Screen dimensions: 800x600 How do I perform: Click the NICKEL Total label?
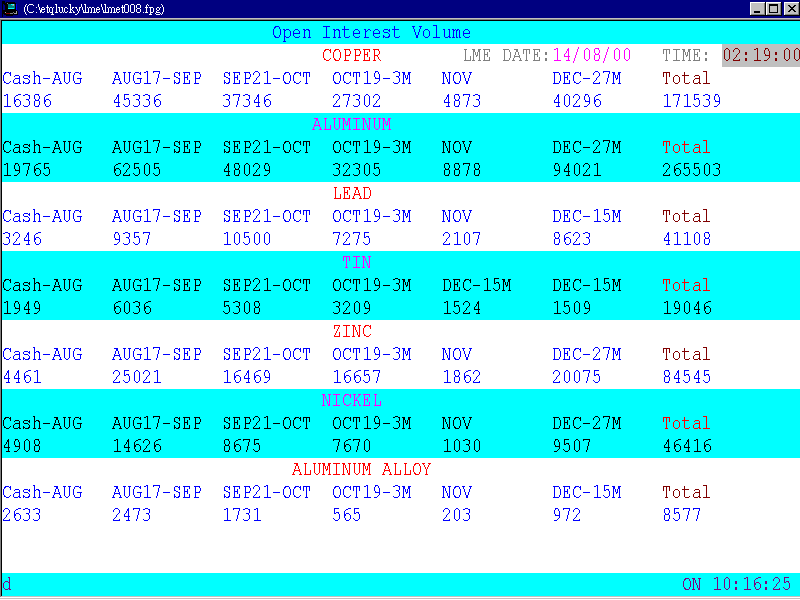[686, 423]
